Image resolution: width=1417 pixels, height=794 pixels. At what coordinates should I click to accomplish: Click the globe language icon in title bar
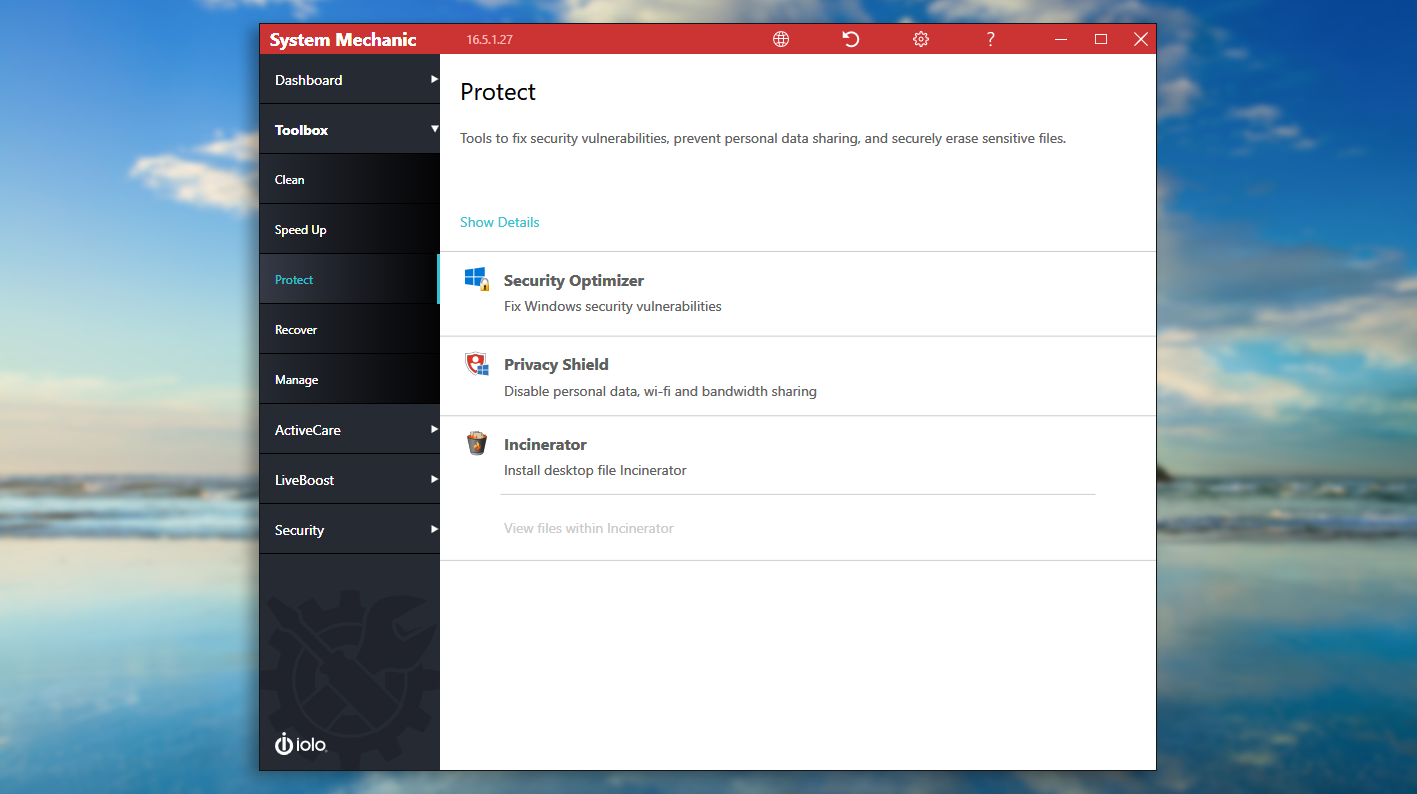781,39
